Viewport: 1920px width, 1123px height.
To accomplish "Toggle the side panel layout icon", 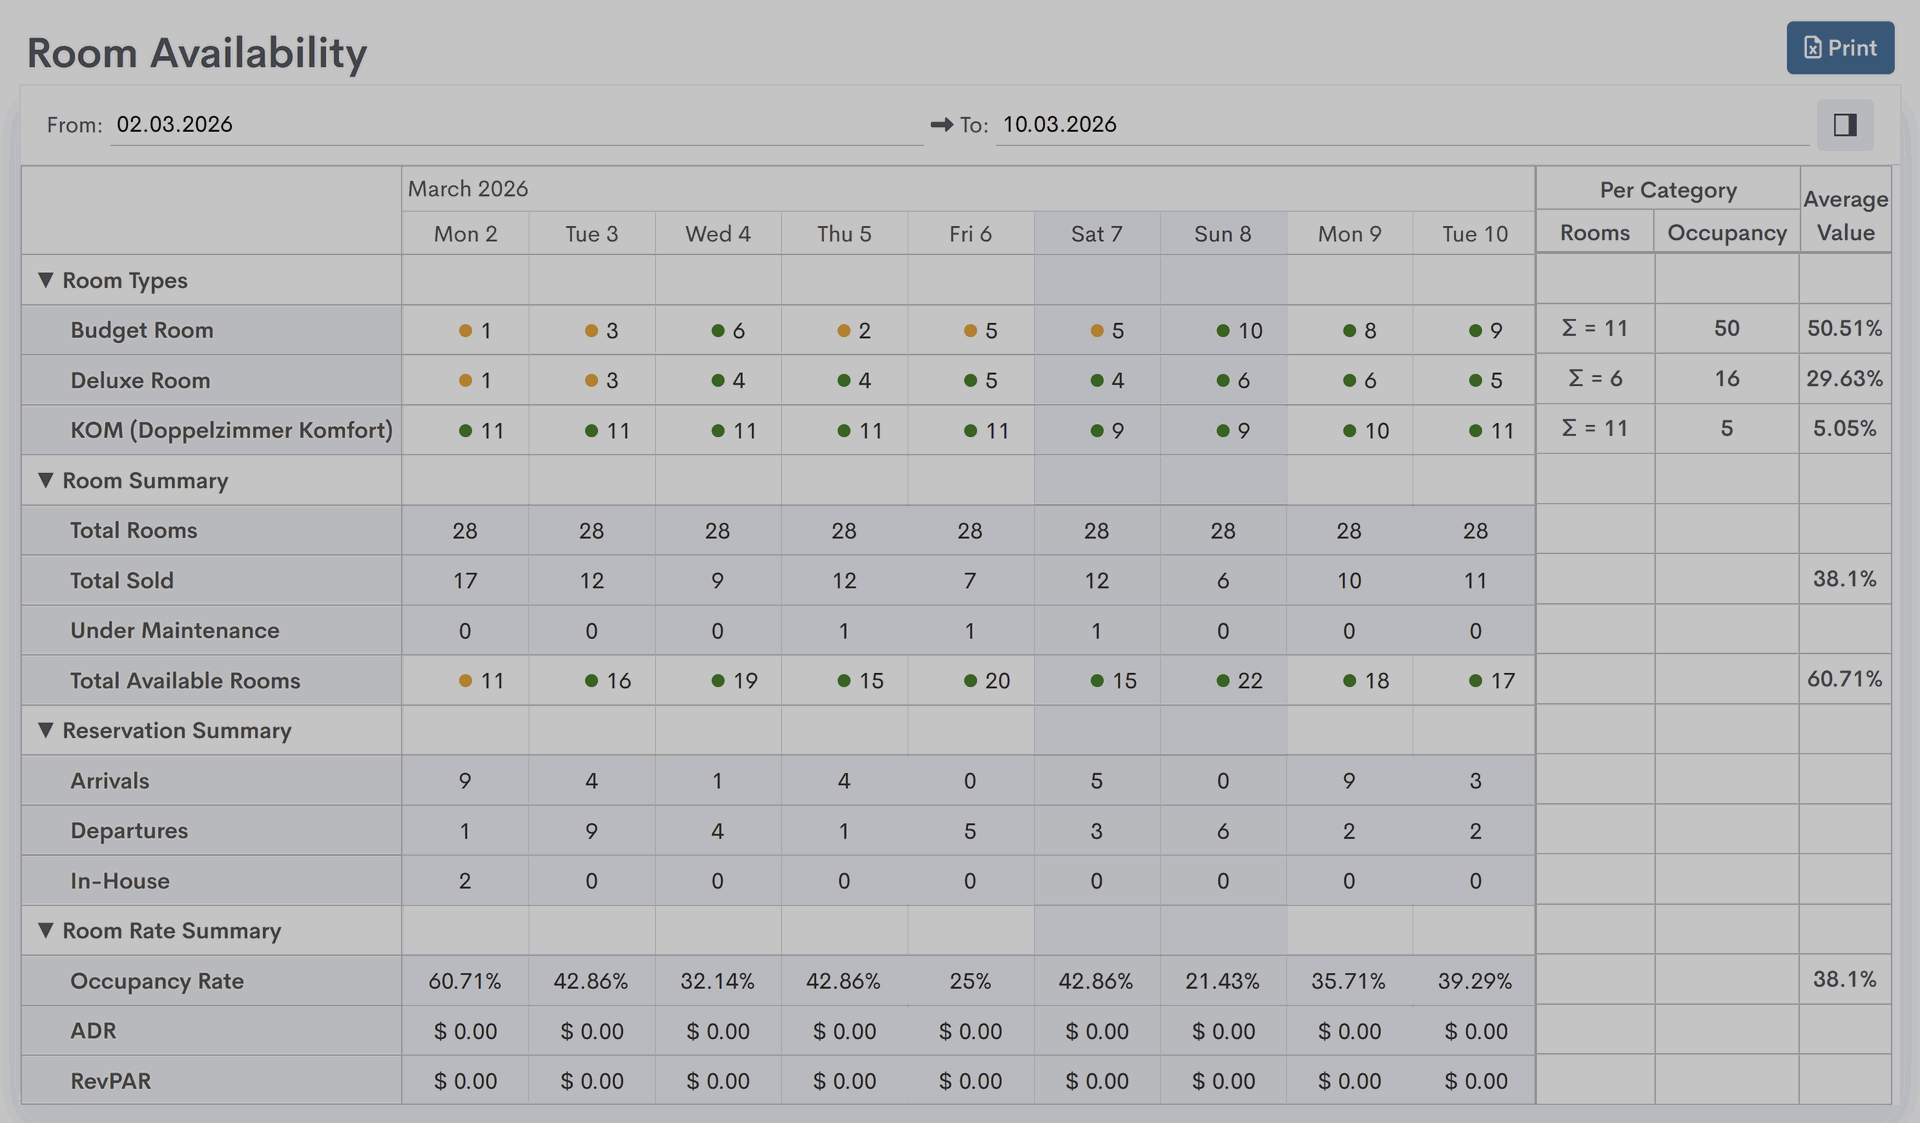I will (1844, 125).
